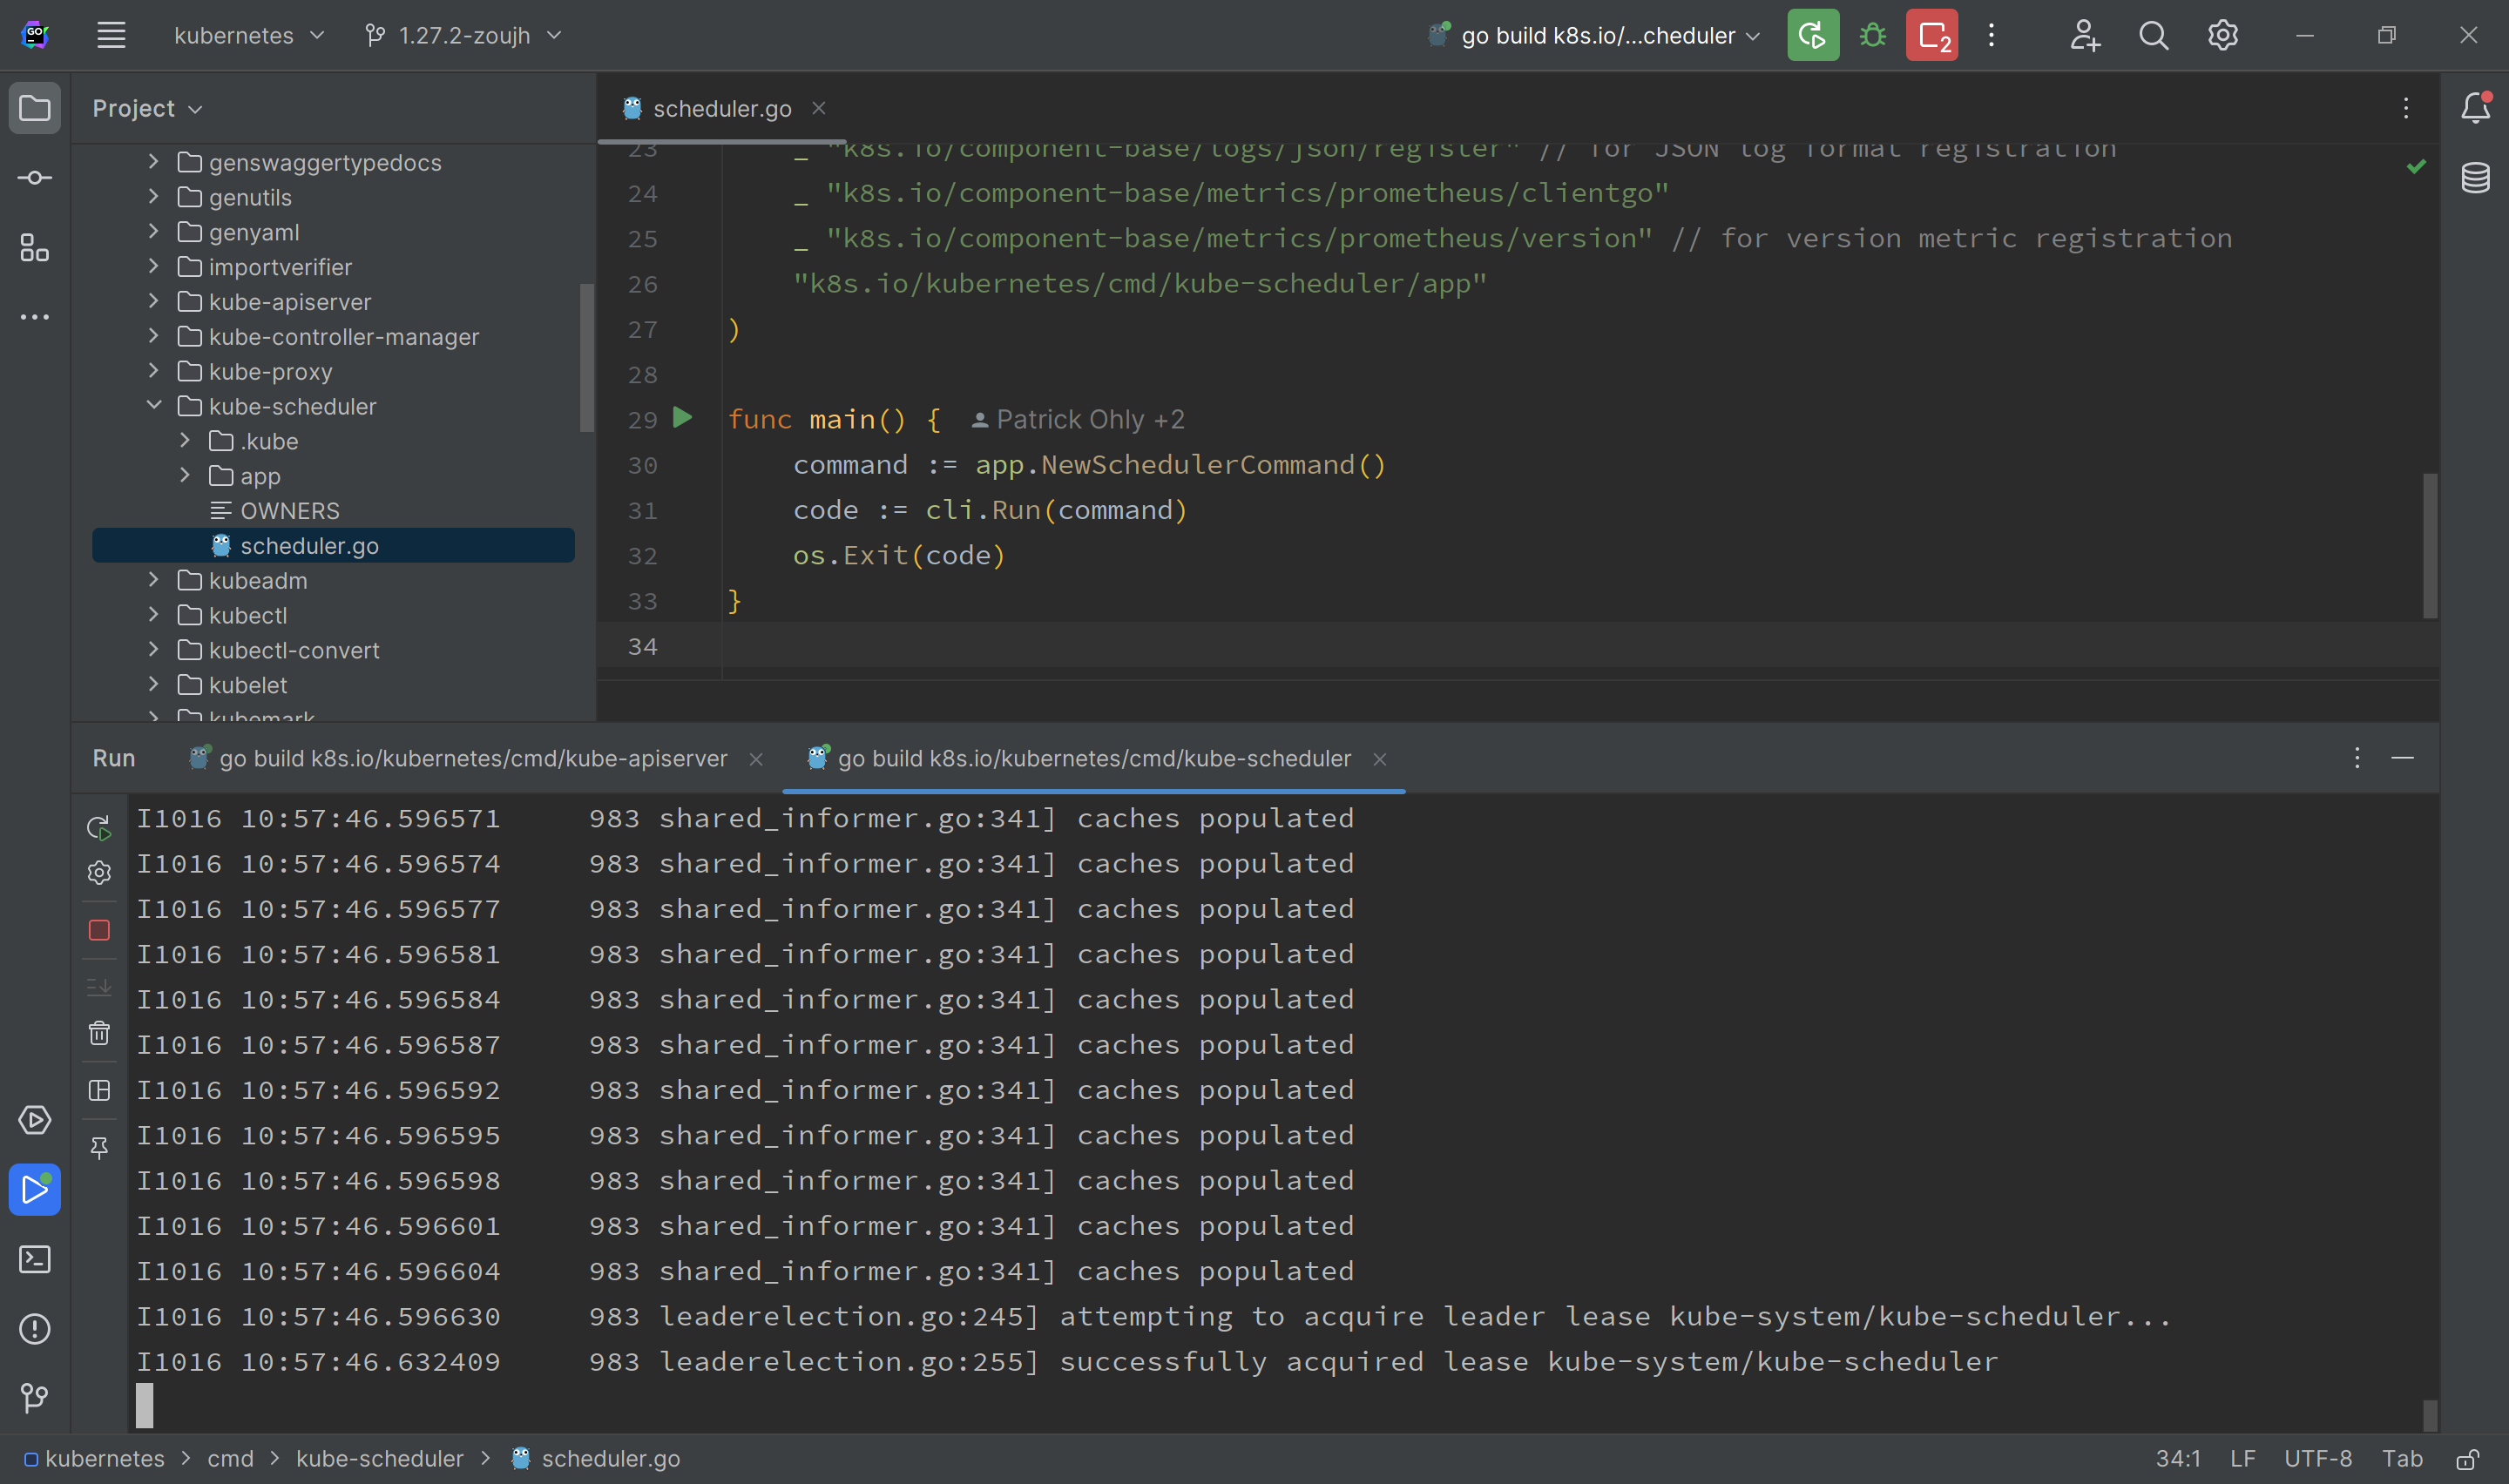
Task: Expand the kube-apiserver folder
Action: coord(154,301)
